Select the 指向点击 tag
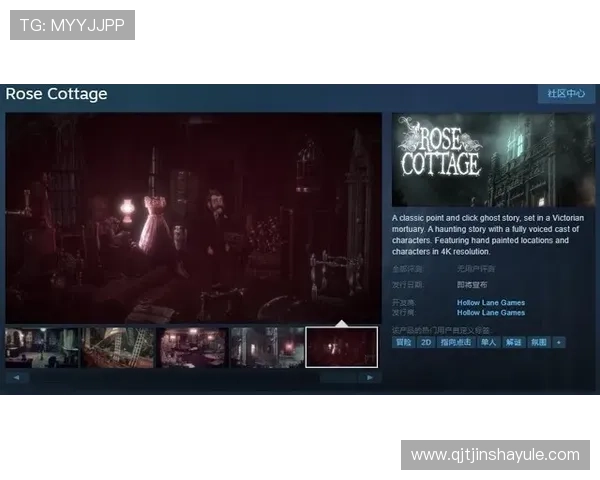The image size is (600, 480). pos(457,342)
